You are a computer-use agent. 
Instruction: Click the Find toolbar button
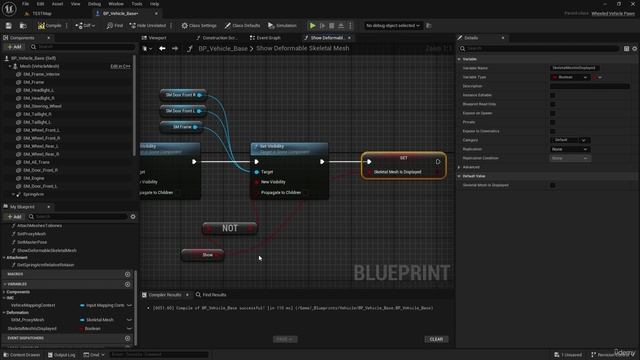tap(115, 26)
